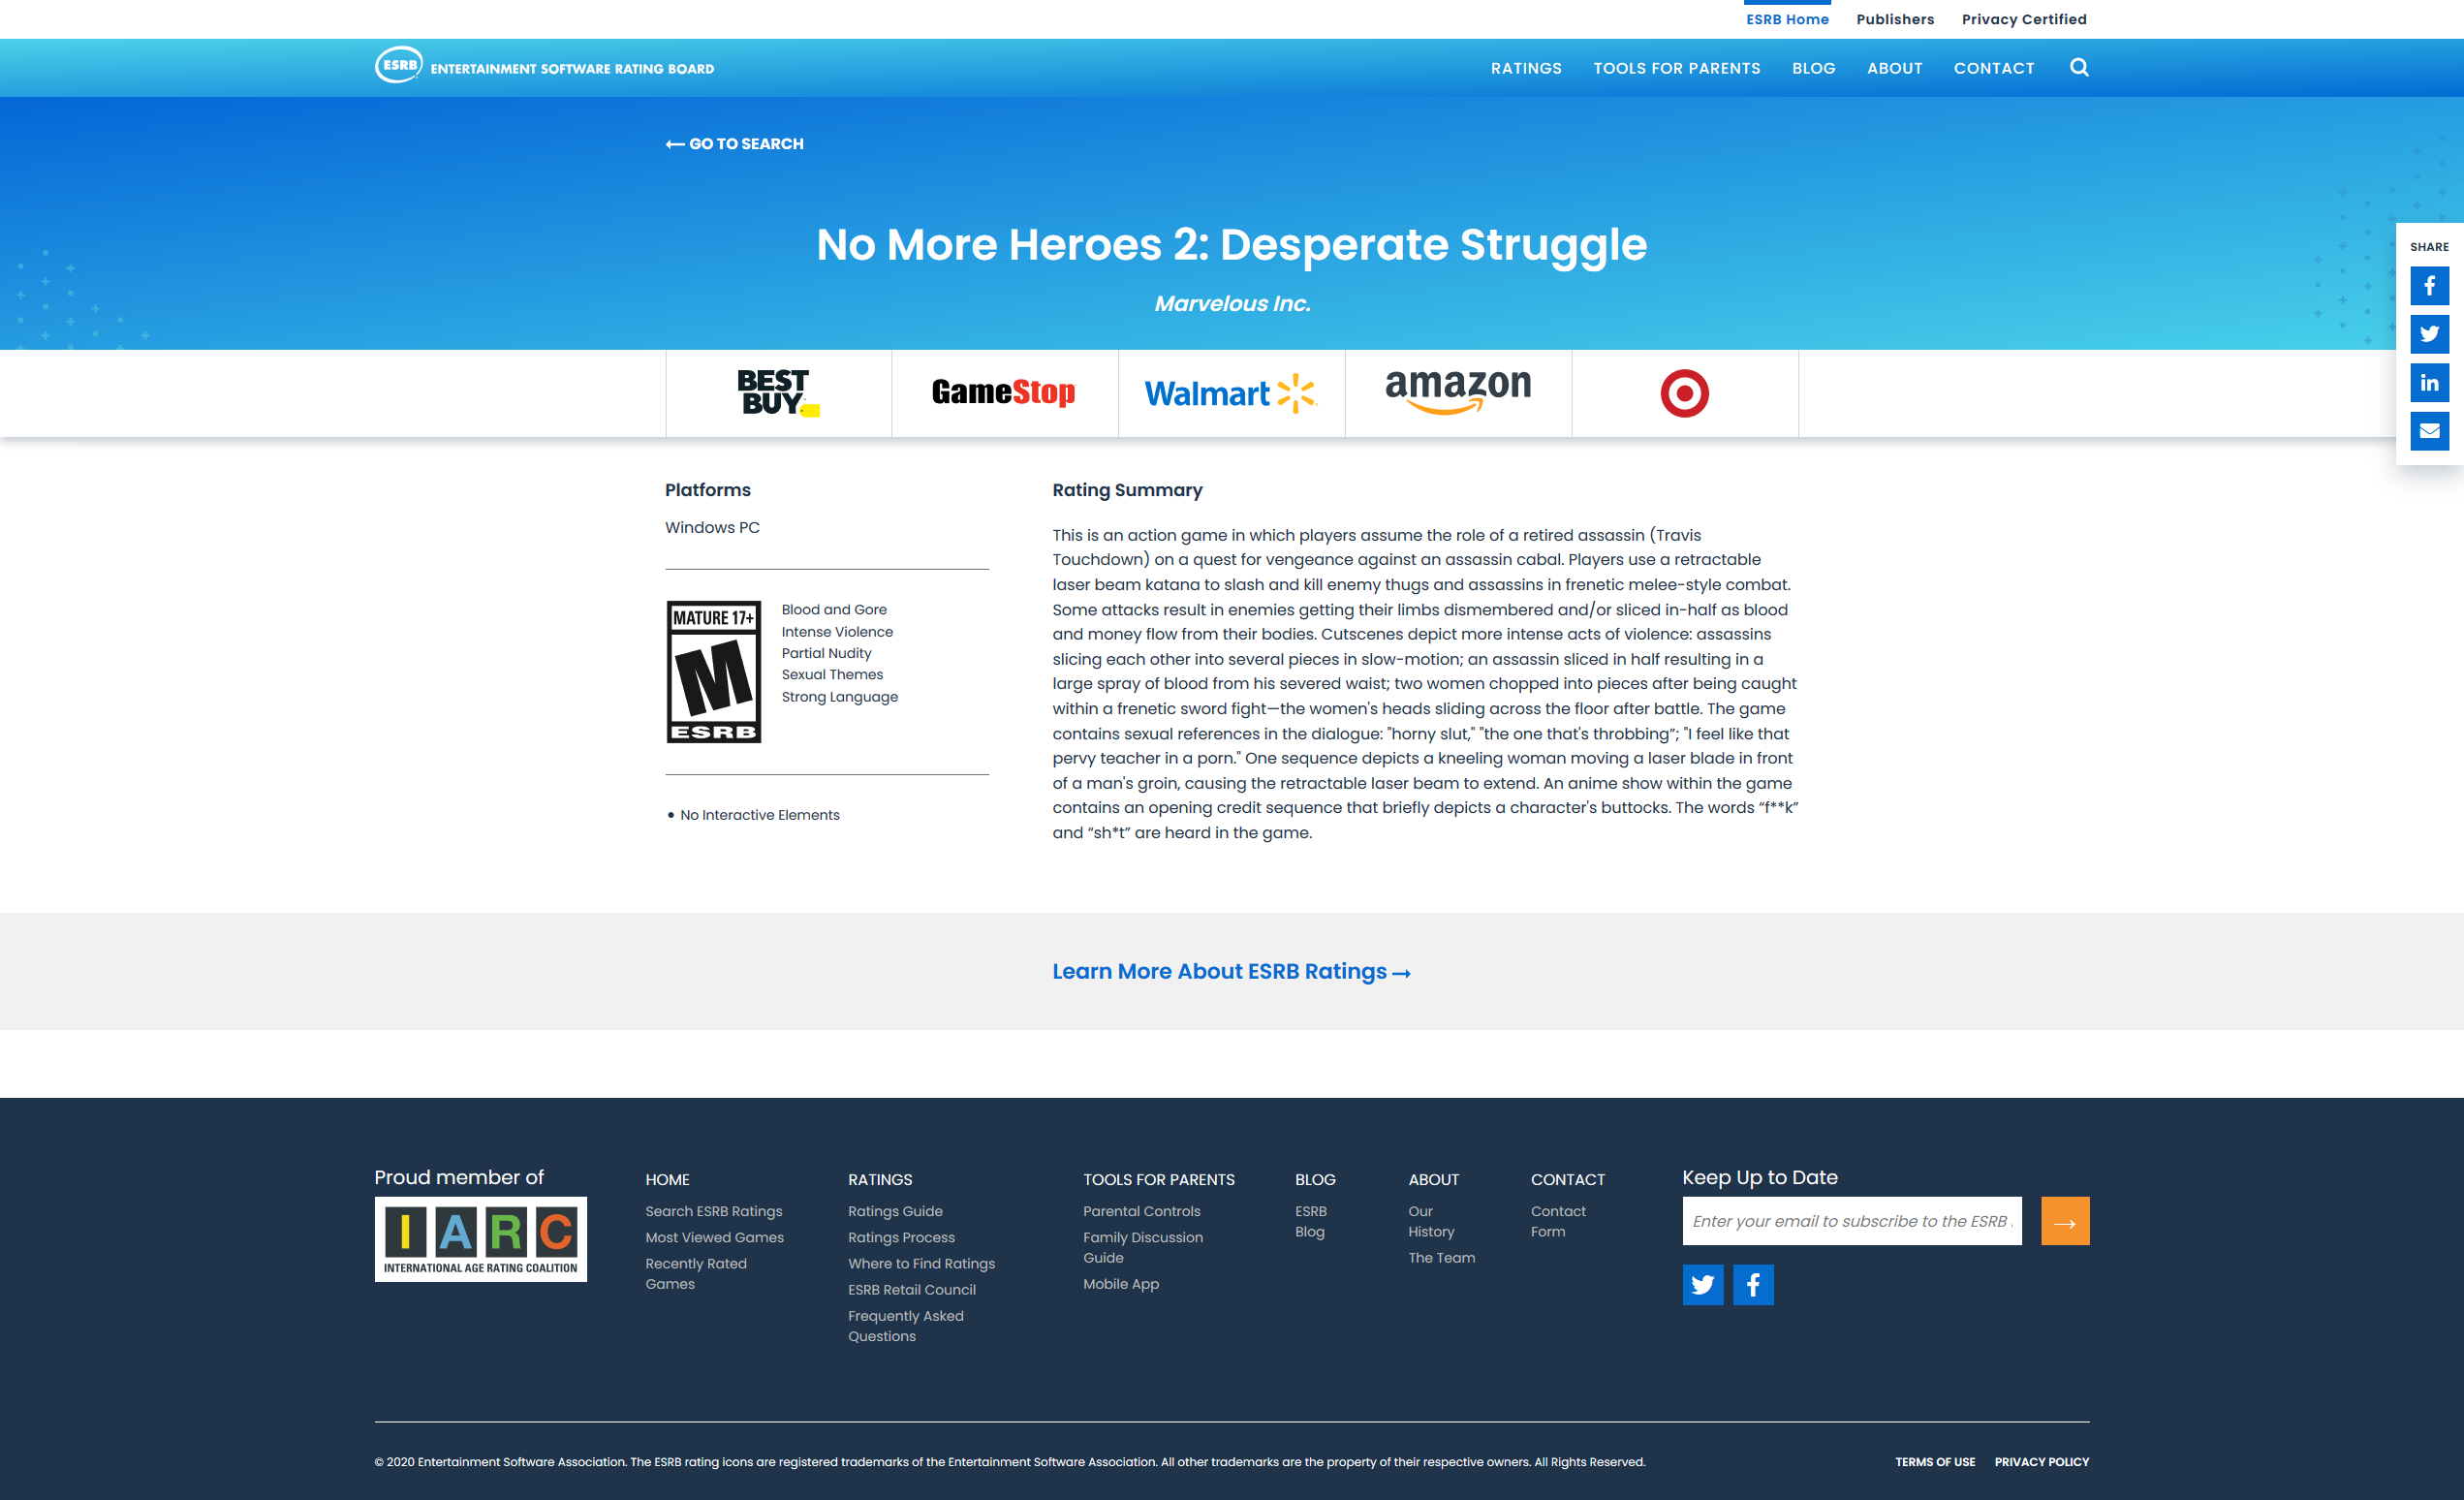2464x1500 pixels.
Task: Click the No Interactive Elements text
Action: (759, 815)
